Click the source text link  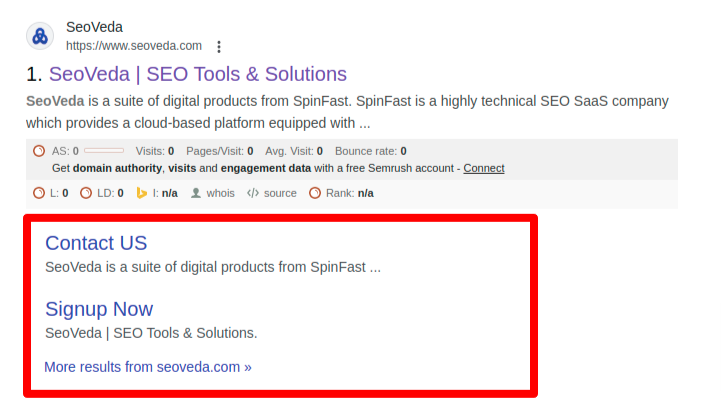pos(280,193)
